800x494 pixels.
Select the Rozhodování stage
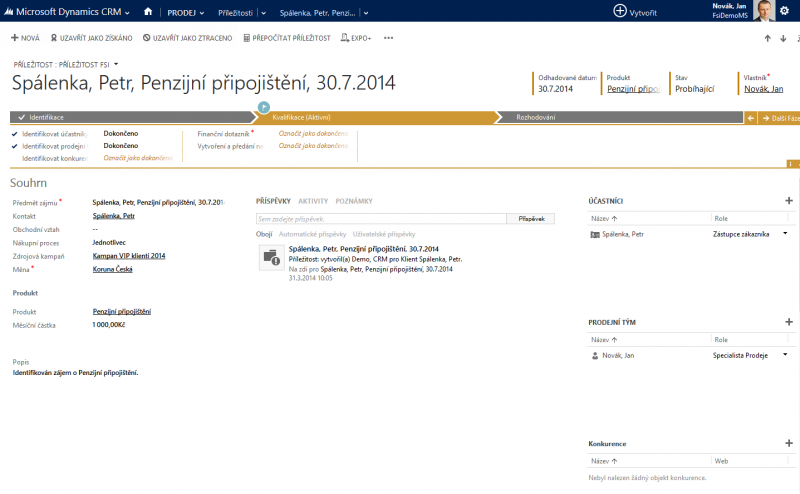[x=619, y=117]
